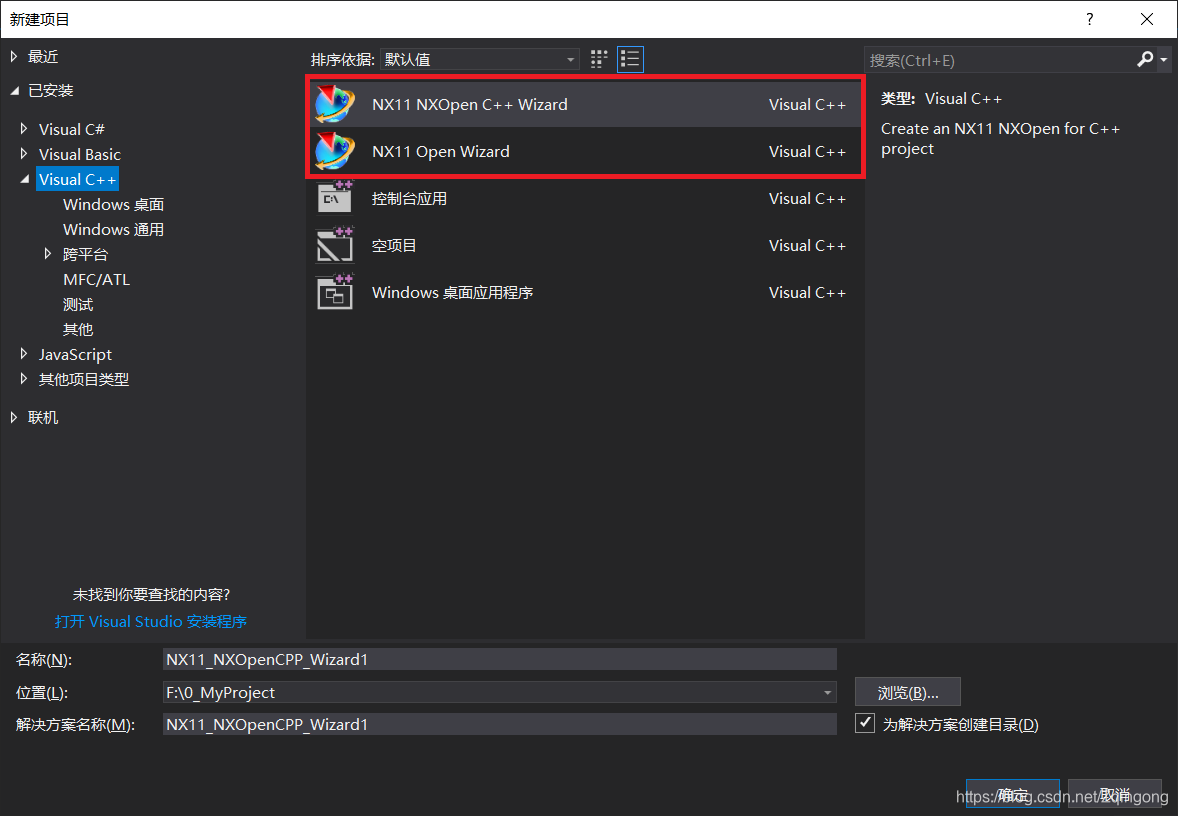This screenshot has width=1178, height=816.
Task: Click the search magnifier icon
Action: 1145,59
